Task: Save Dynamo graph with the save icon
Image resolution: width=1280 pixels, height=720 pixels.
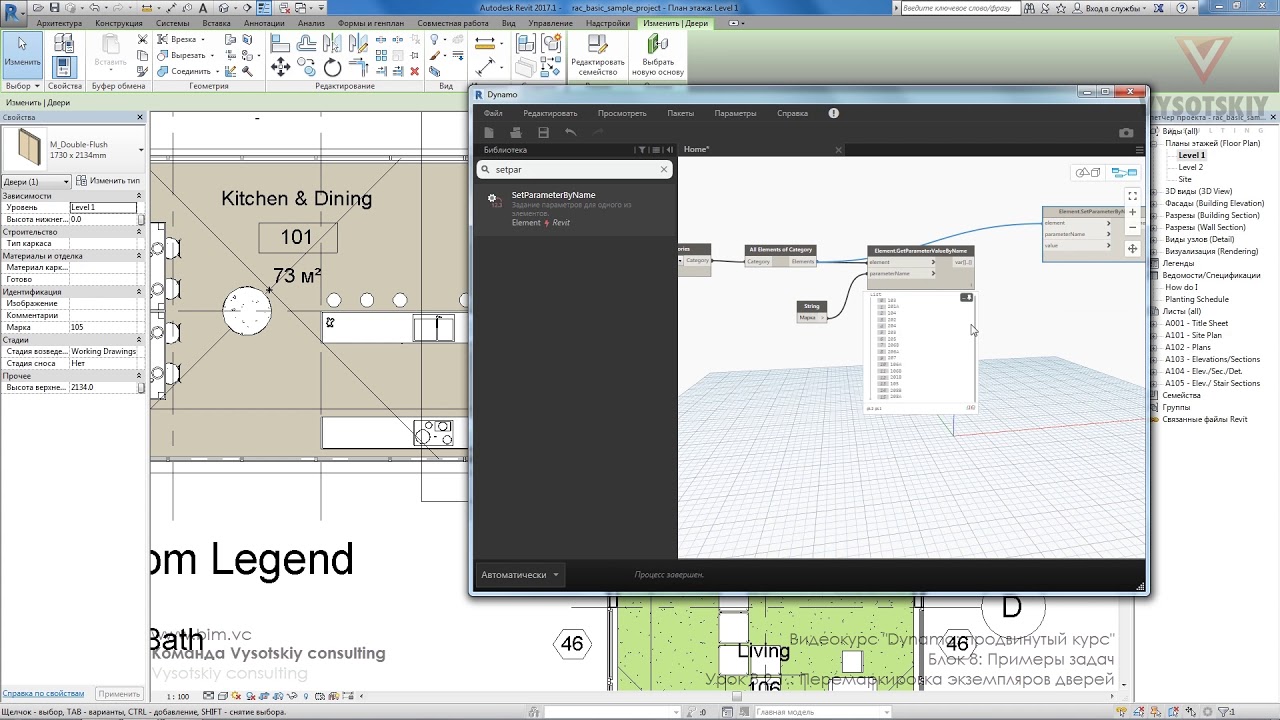Action: (x=543, y=132)
